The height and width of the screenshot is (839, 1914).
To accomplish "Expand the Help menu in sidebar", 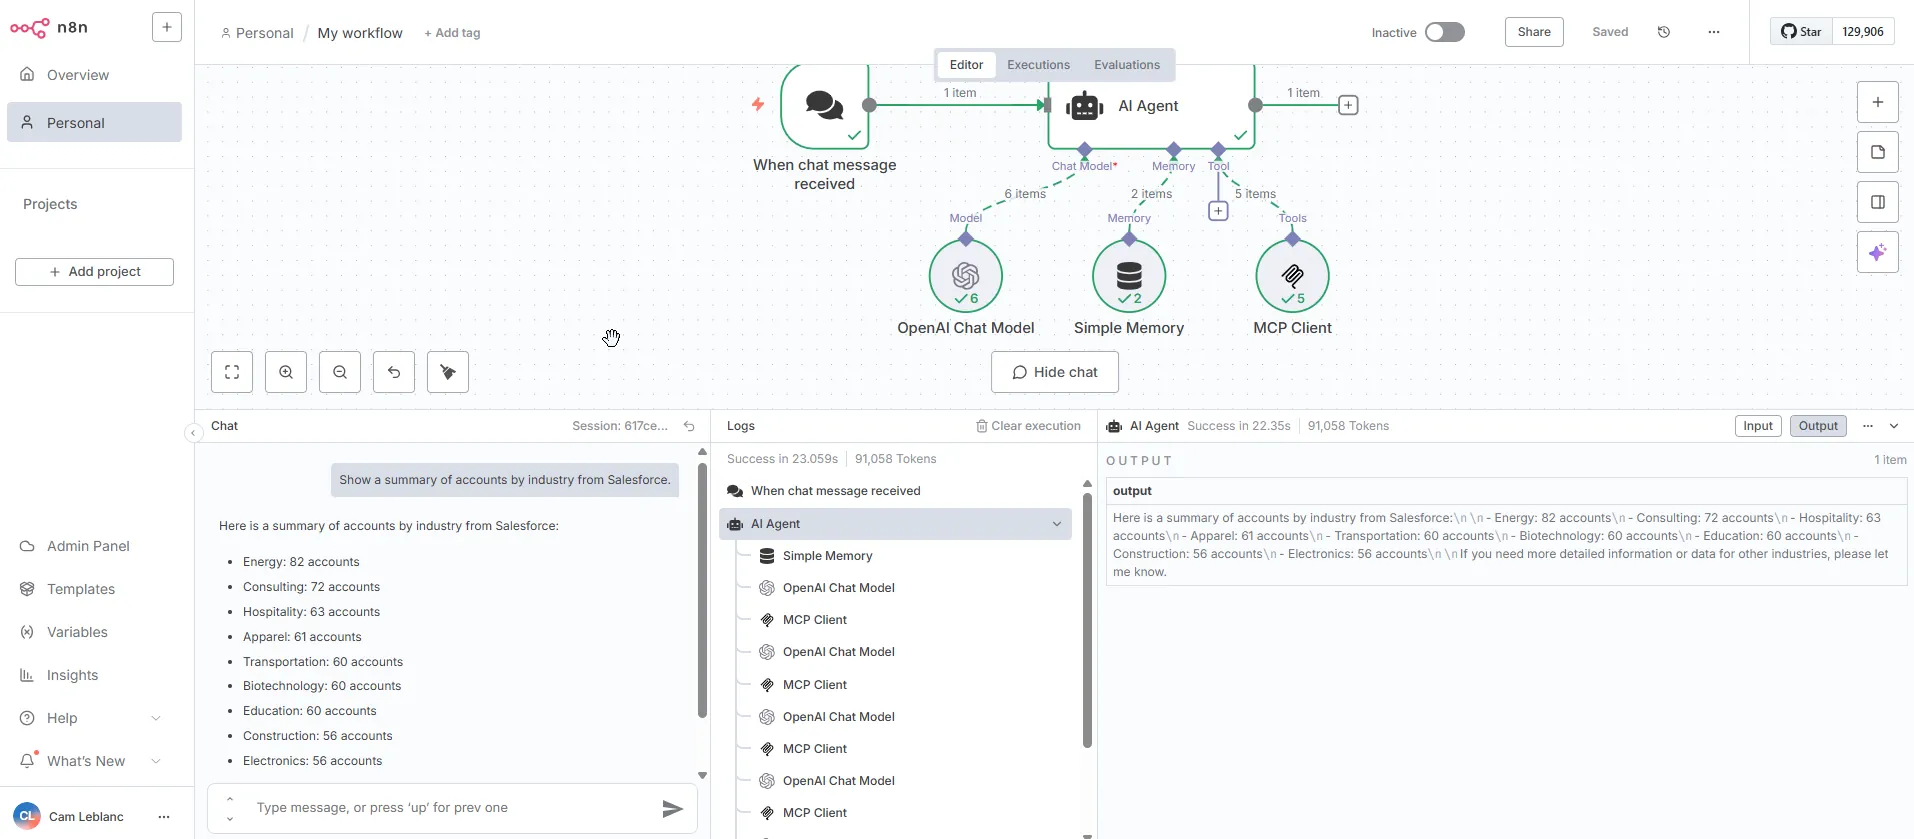I will (155, 718).
